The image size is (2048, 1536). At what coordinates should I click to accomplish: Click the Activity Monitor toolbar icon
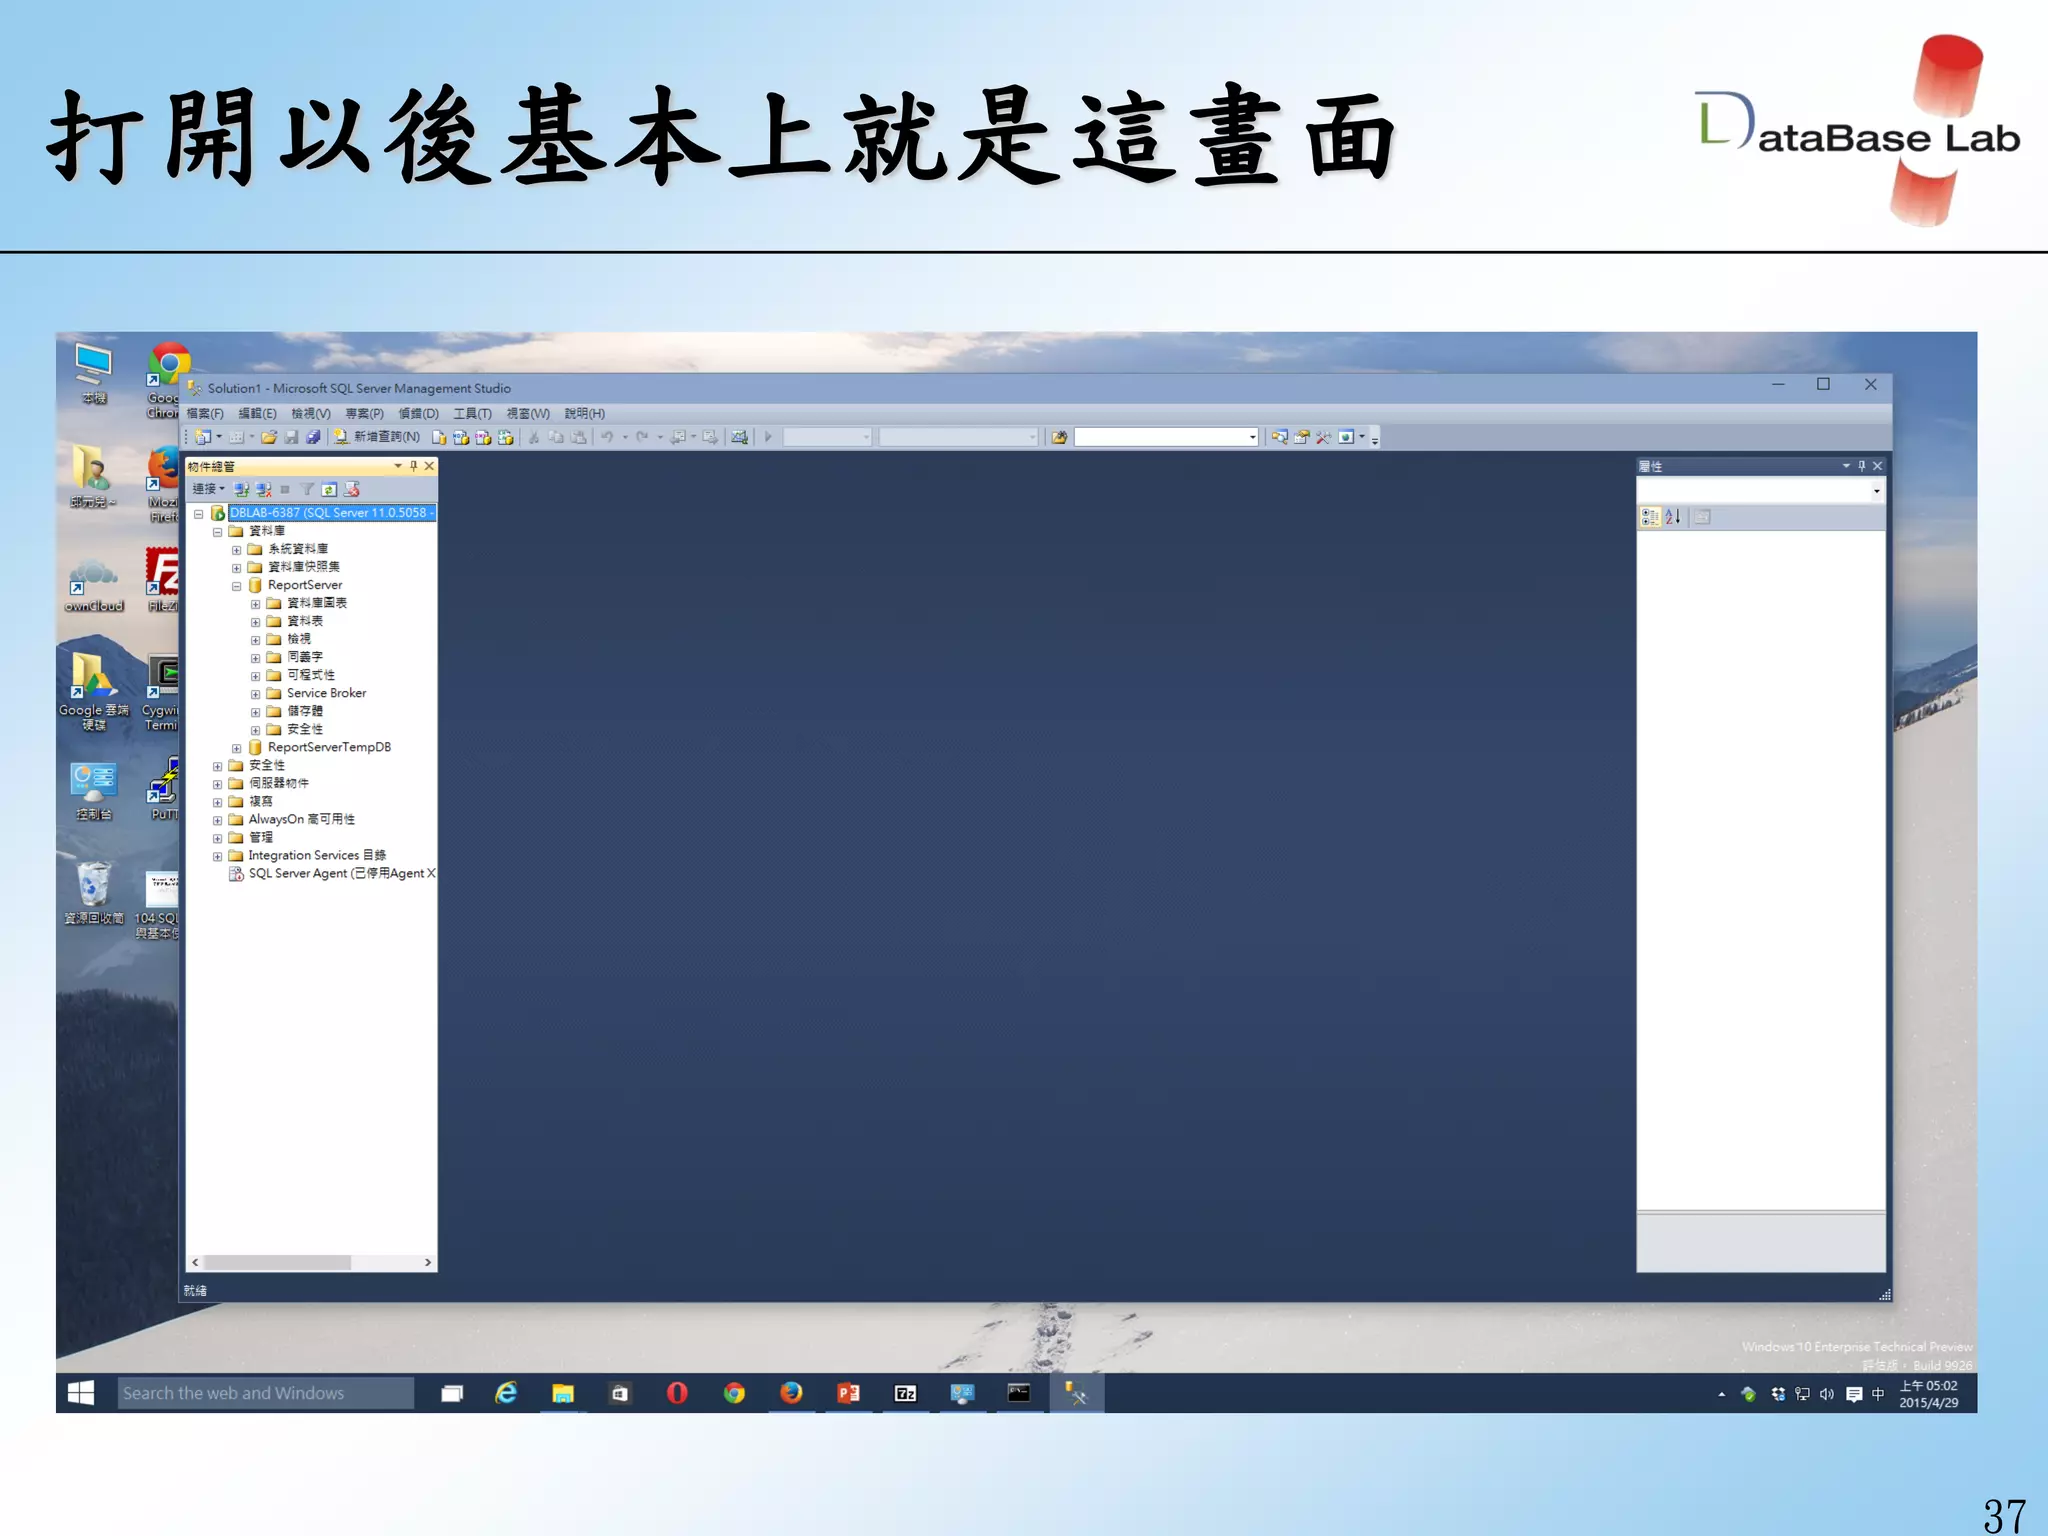click(x=739, y=437)
